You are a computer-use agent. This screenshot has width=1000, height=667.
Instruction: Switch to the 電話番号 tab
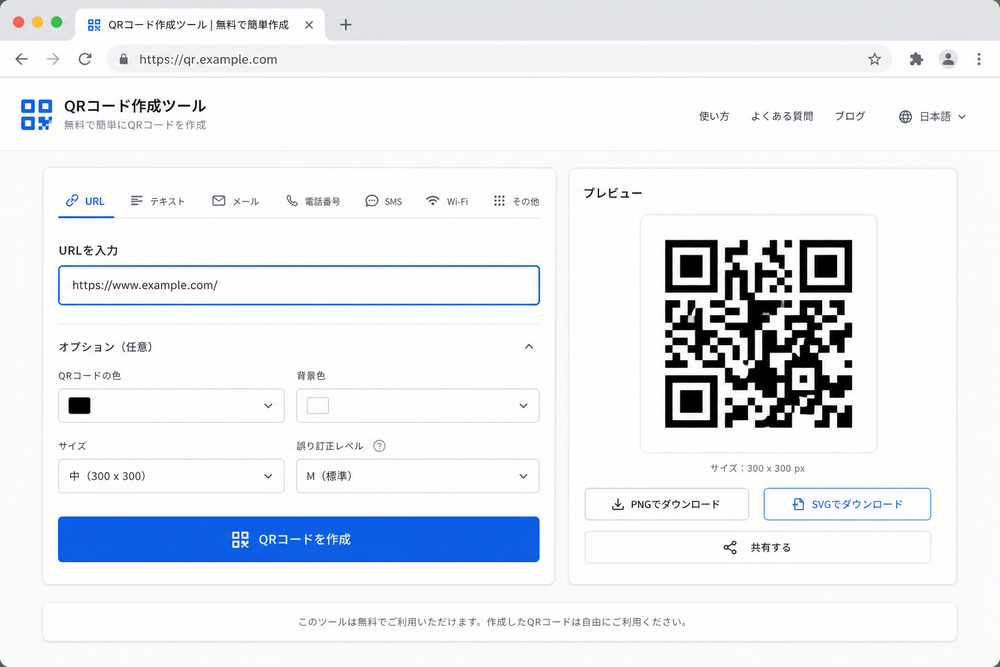(x=313, y=202)
